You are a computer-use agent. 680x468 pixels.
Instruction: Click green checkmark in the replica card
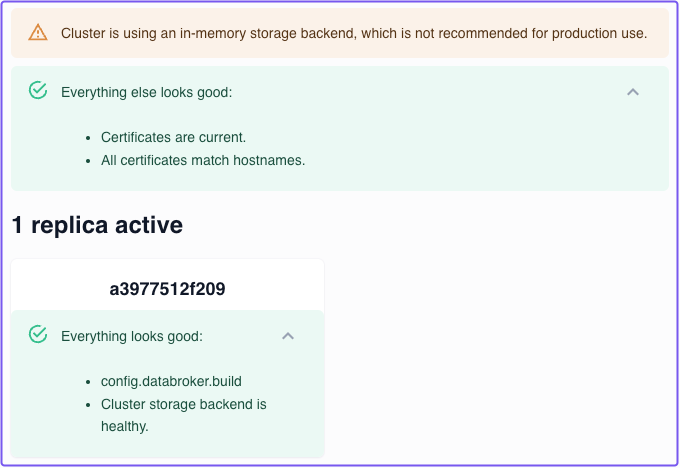click(38, 335)
